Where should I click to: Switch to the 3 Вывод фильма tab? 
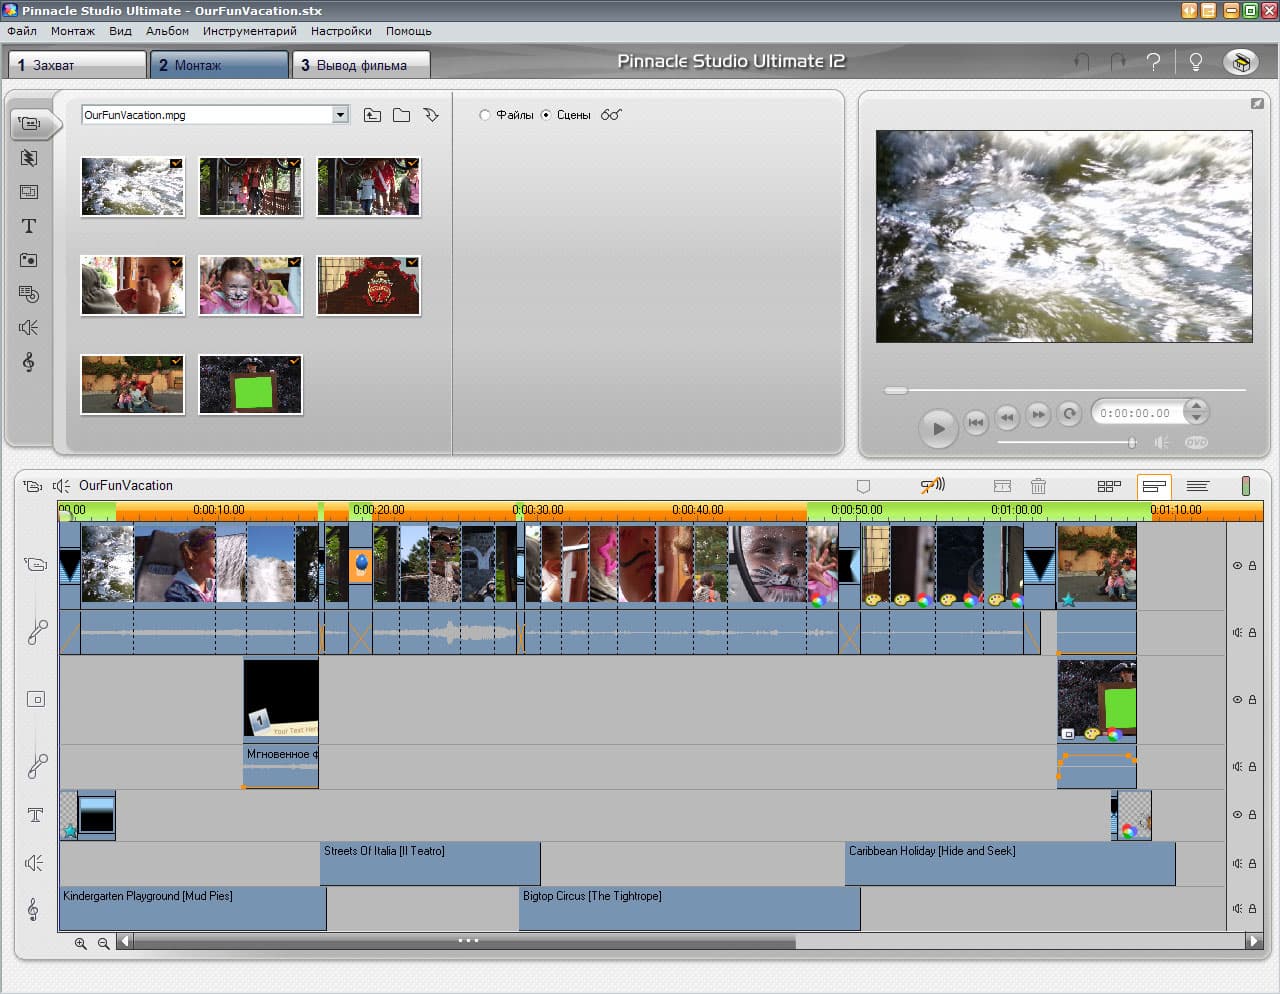[x=361, y=65]
